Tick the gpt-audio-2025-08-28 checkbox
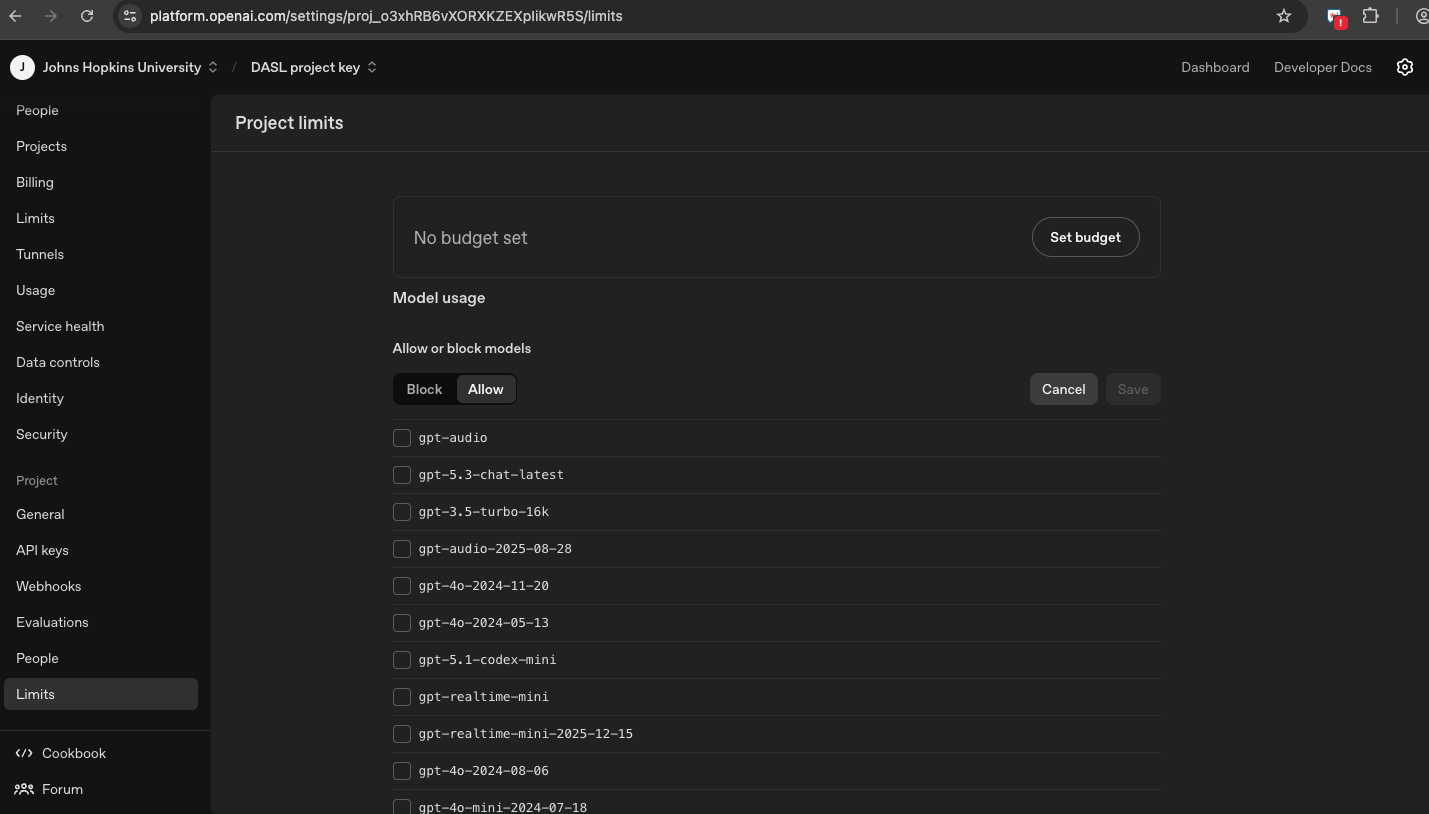 (x=402, y=549)
